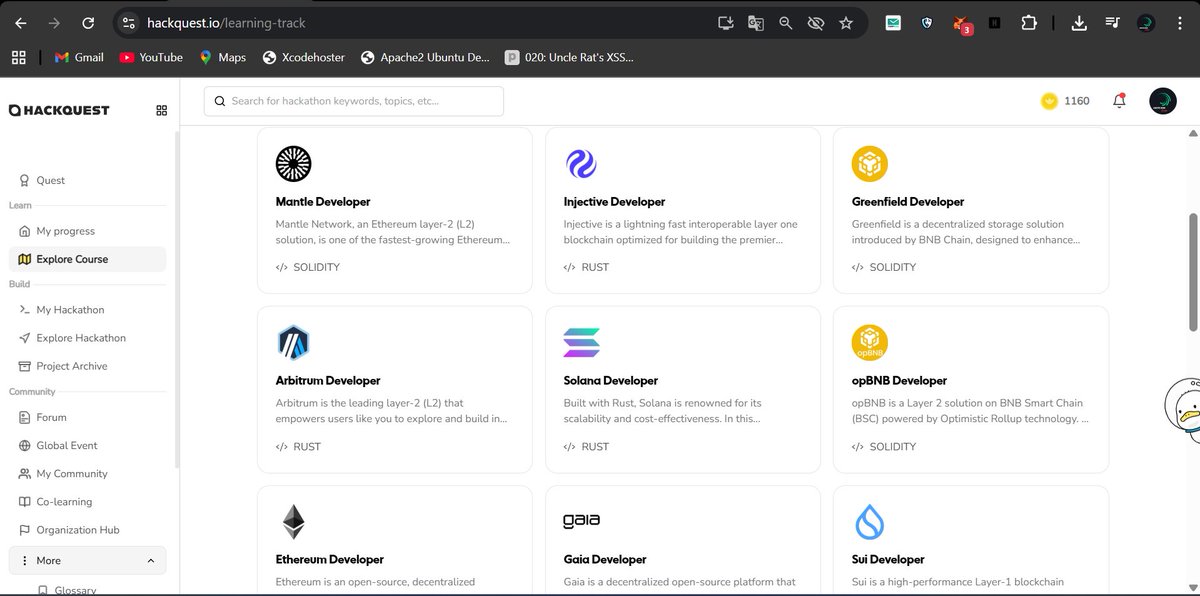The height and width of the screenshot is (596, 1200).
Task: Collapse the More section
Action: pos(88,560)
